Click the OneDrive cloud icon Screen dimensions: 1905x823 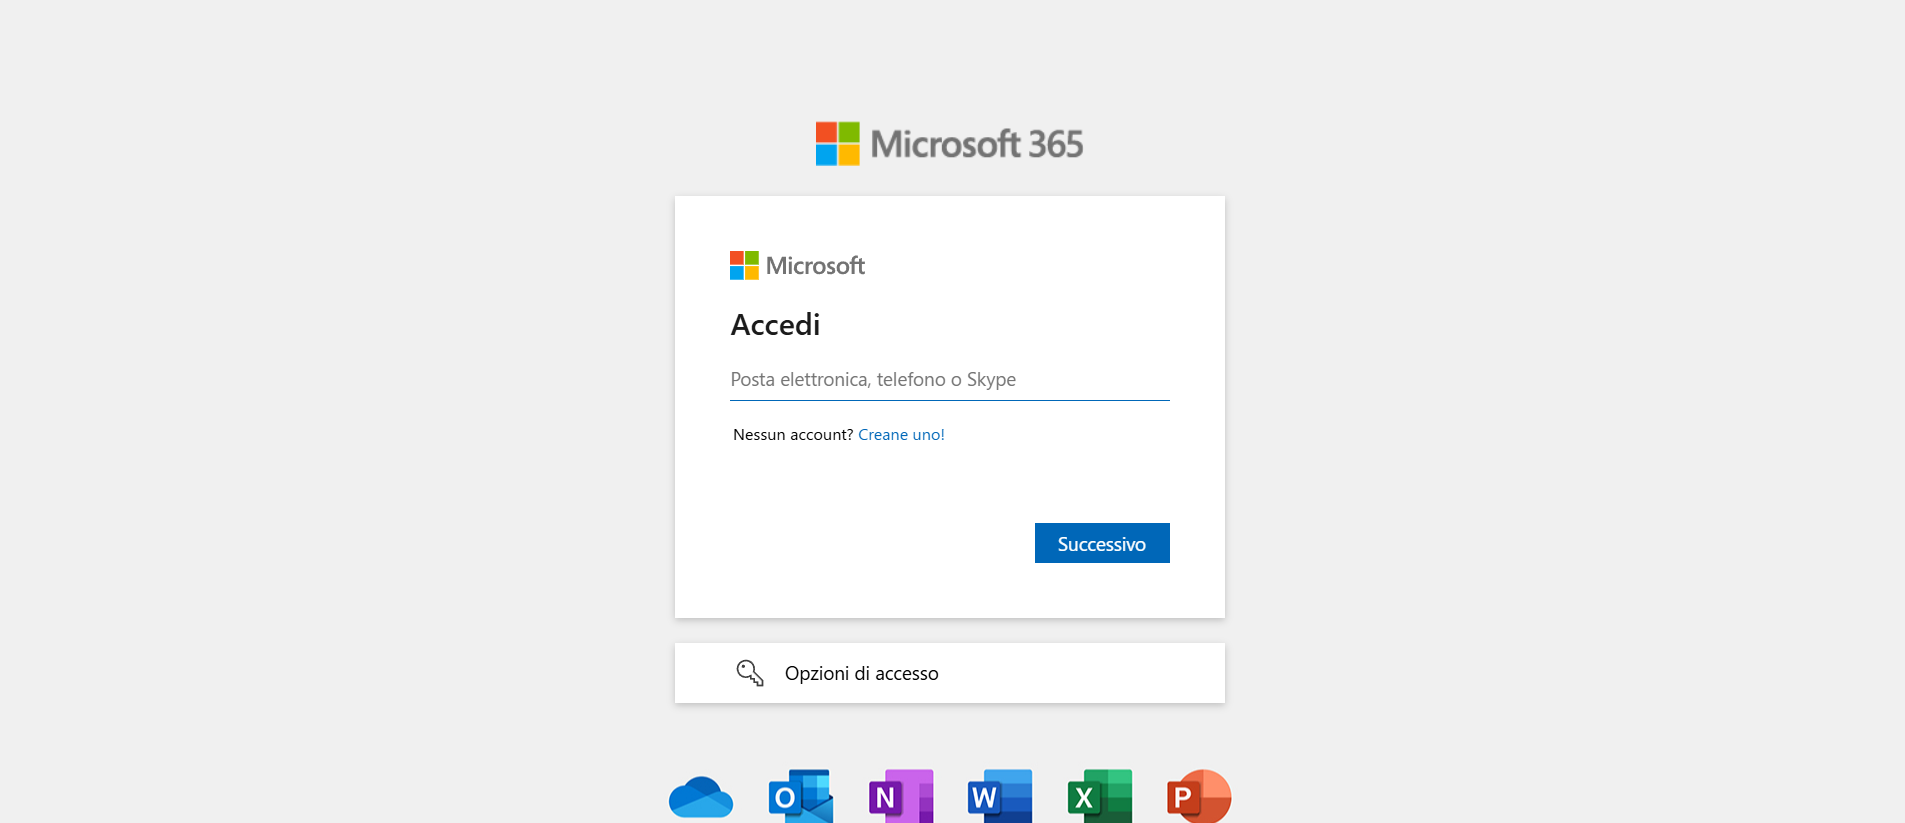pyautogui.click(x=700, y=797)
